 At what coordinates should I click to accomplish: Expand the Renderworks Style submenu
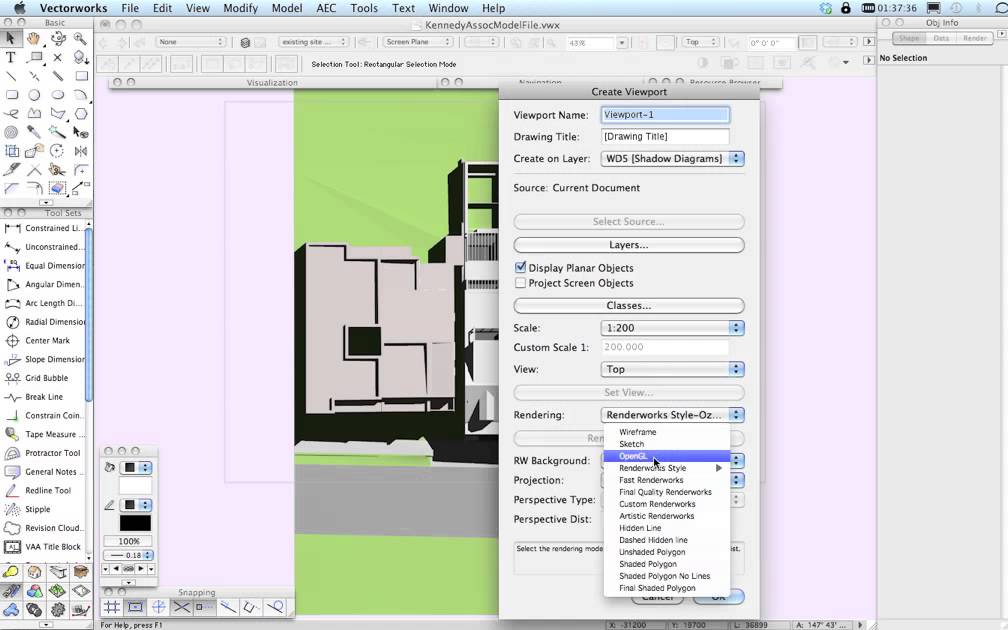point(667,468)
